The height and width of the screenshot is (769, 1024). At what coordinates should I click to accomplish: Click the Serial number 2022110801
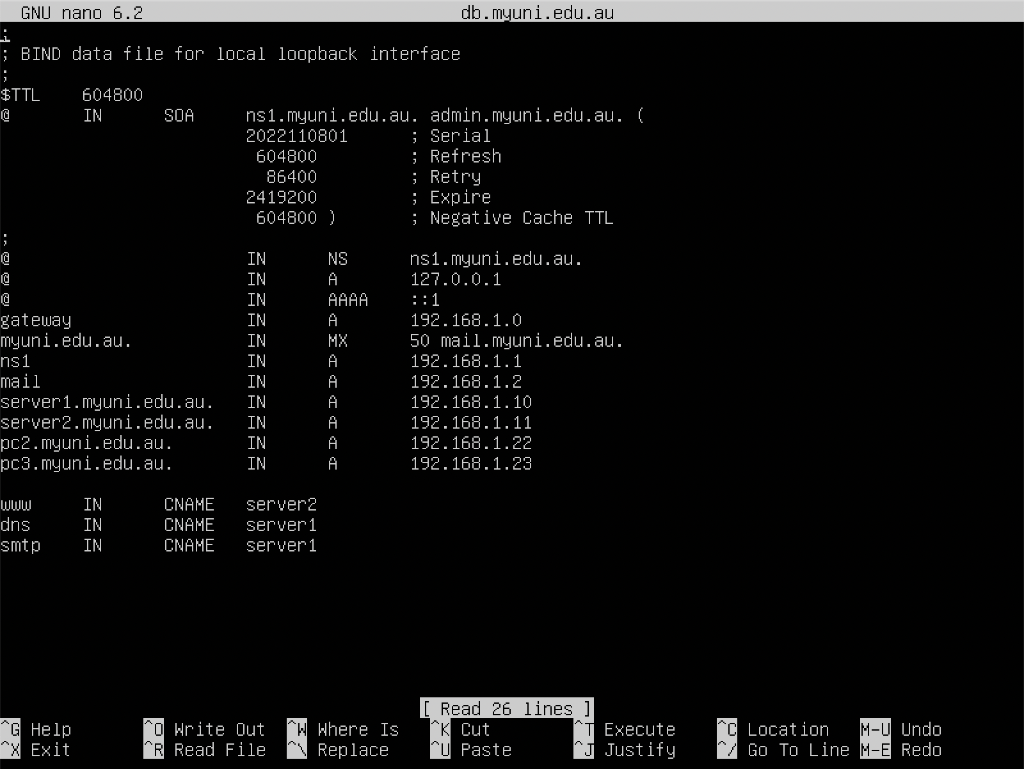click(x=289, y=135)
